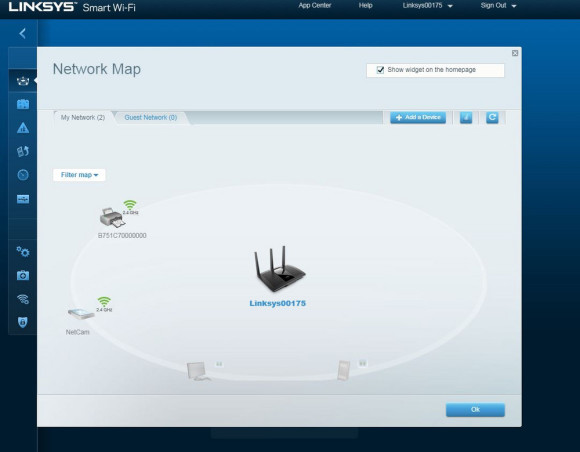Open the Network Map sidebar icon
Screen dimensions: 580x452
(x=23, y=81)
